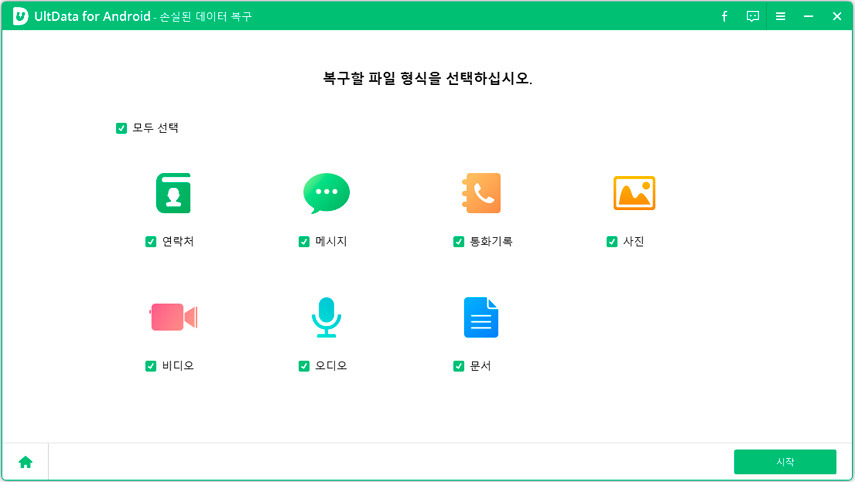Open the hamburger menu in title bar

[780, 16]
